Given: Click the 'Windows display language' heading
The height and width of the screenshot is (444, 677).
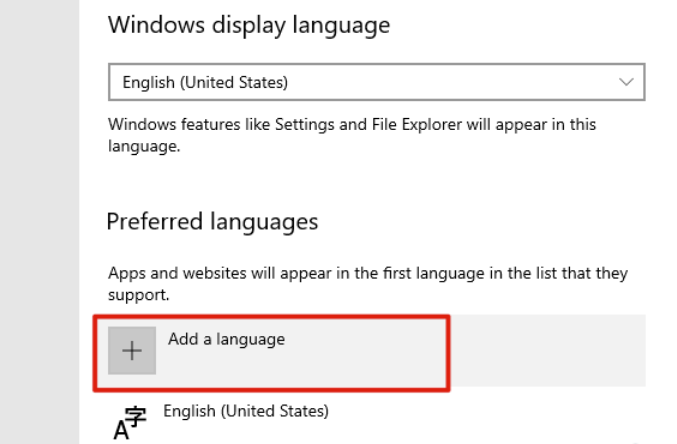Looking at the screenshot, I should pos(249,25).
